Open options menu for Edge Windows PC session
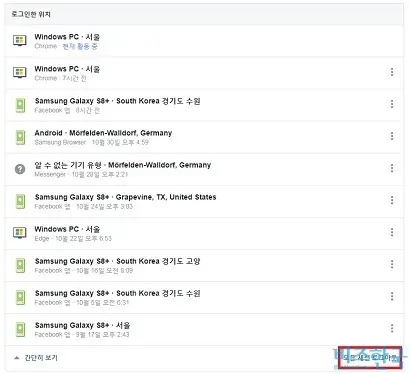410x374 pixels. pyautogui.click(x=392, y=232)
